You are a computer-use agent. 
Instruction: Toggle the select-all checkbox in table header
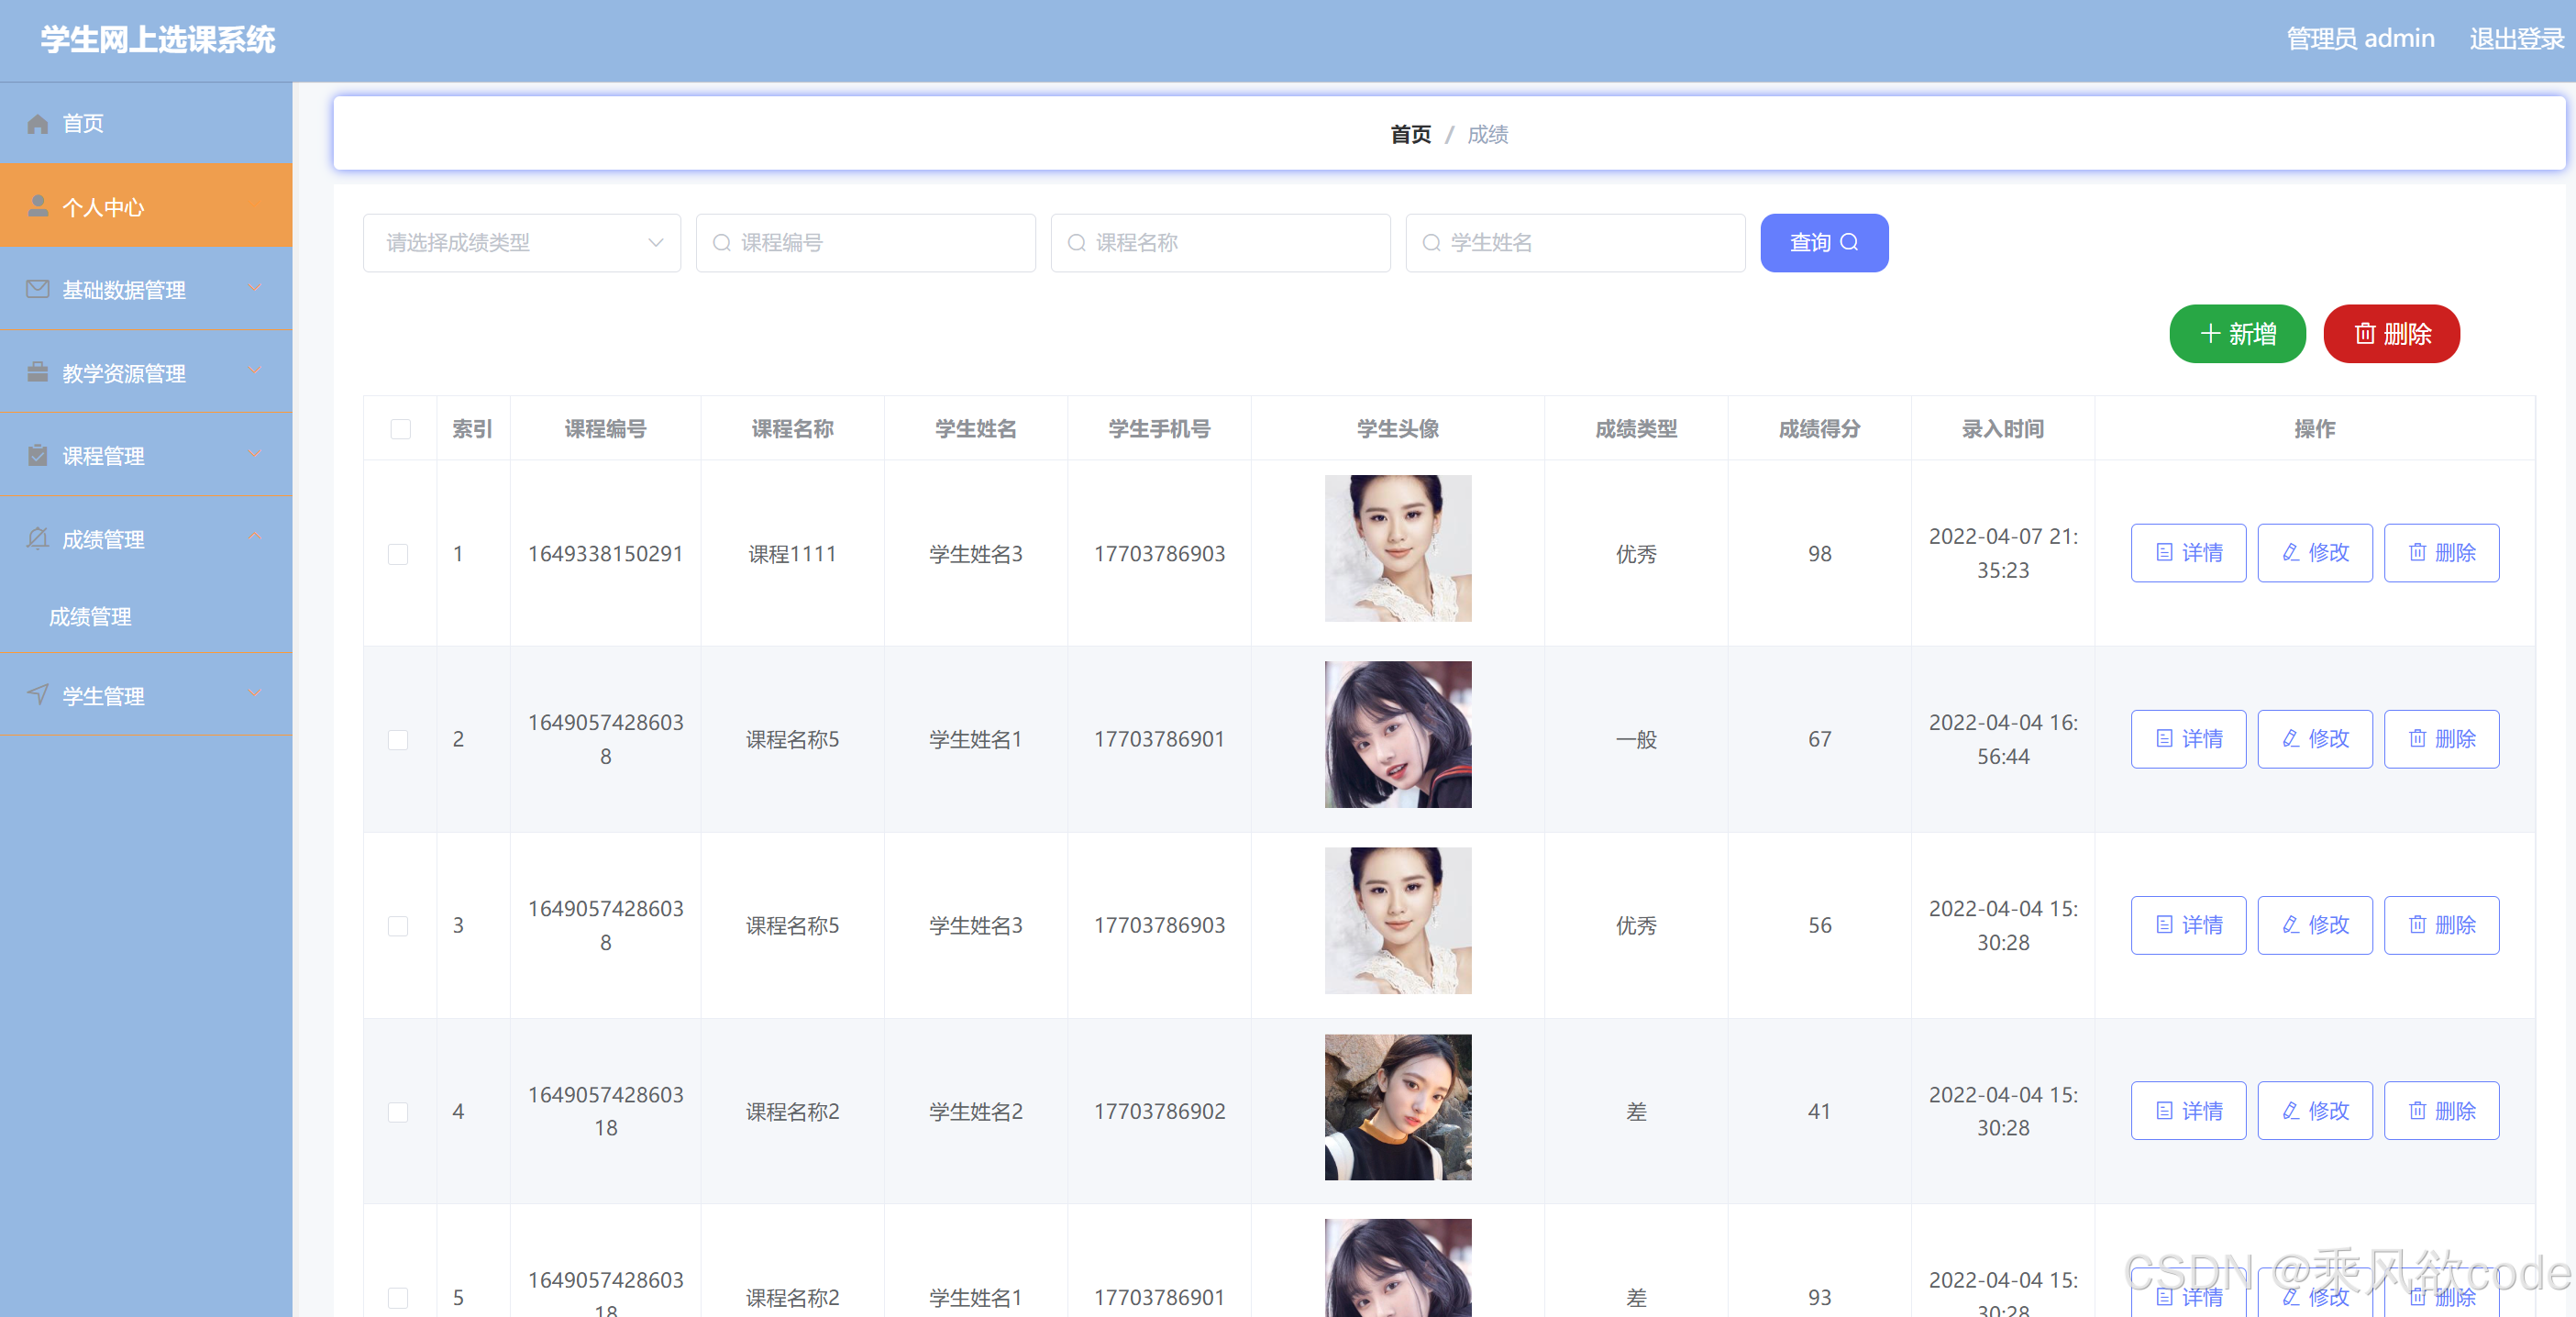click(x=400, y=428)
